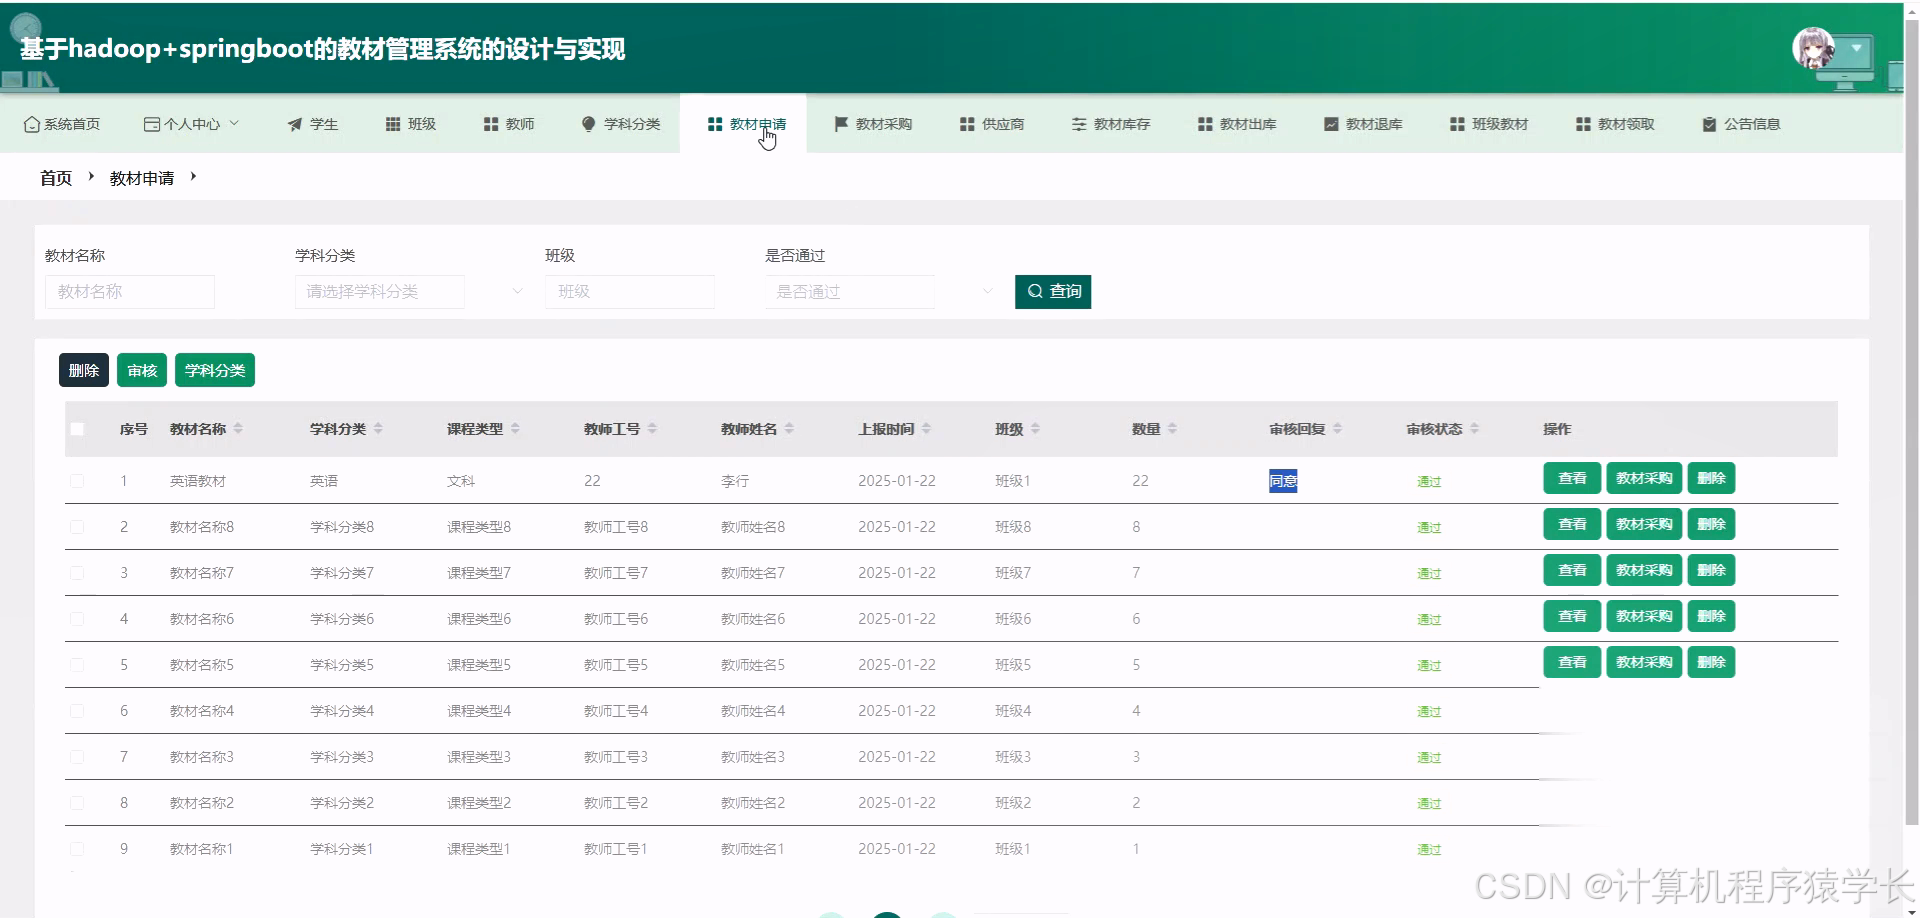The width and height of the screenshot is (1920, 918).
Task: Switch to the 教材申请 tab
Action: tap(748, 123)
